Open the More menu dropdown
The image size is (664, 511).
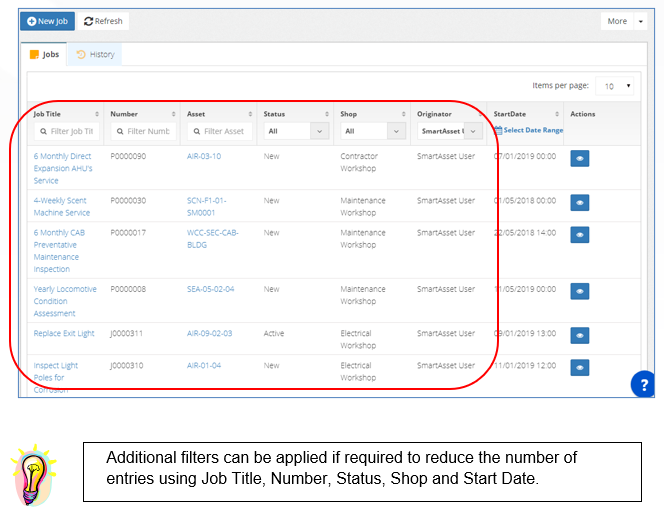point(622,21)
